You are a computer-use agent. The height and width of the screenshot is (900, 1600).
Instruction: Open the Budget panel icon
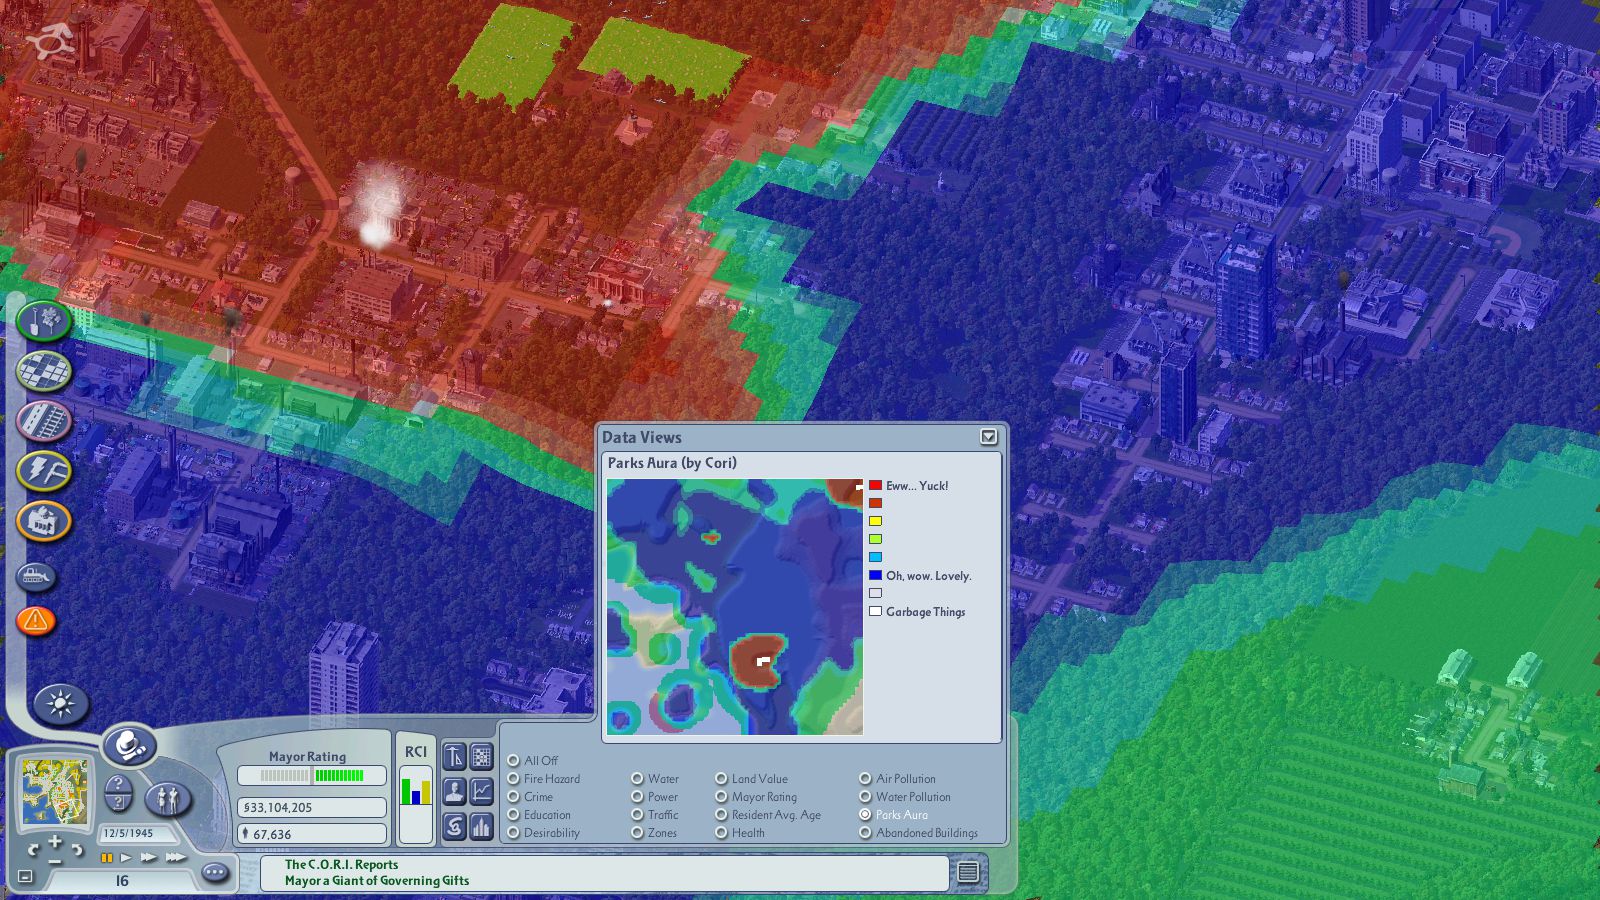click(x=454, y=757)
